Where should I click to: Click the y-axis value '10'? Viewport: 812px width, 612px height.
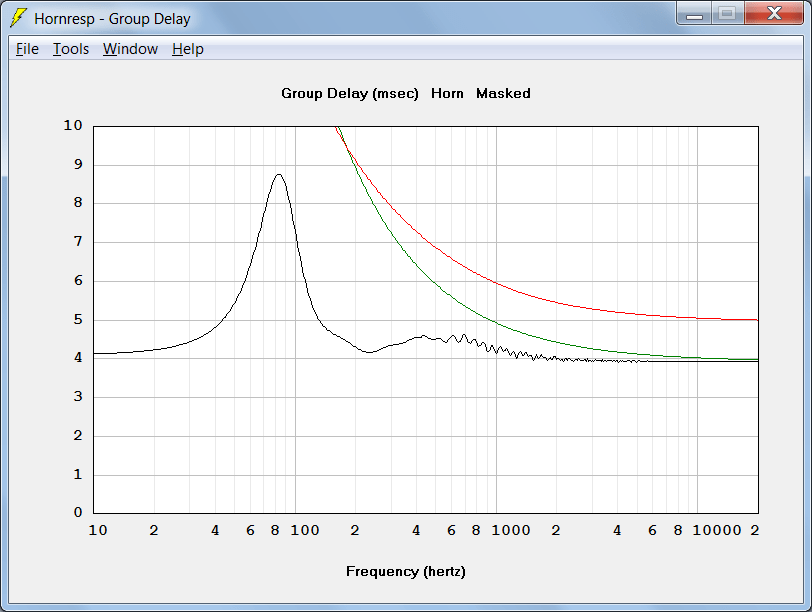tap(73, 126)
